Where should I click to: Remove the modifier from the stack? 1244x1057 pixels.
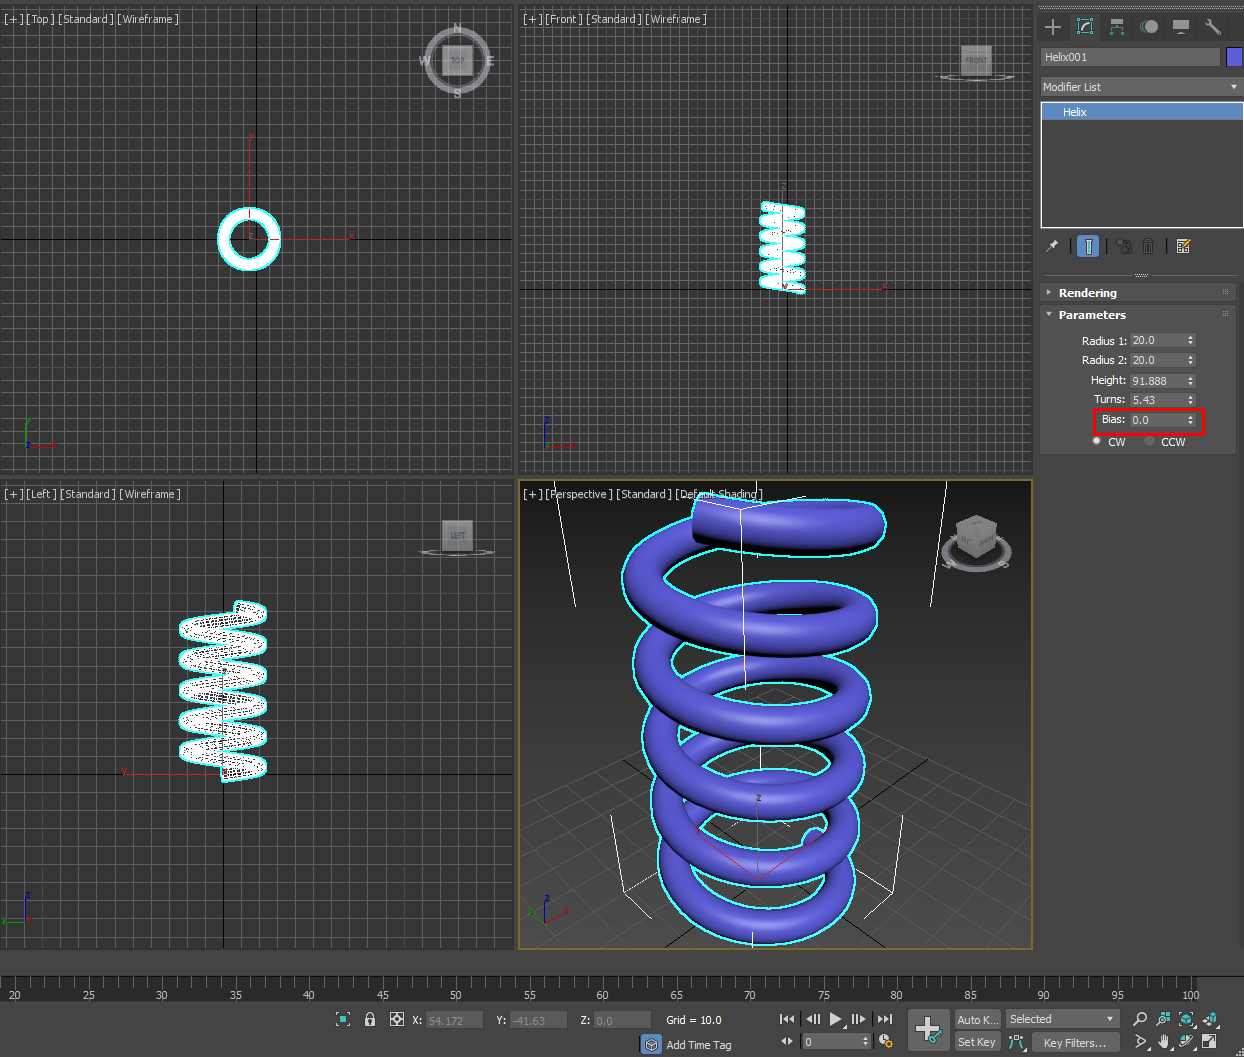point(1147,246)
